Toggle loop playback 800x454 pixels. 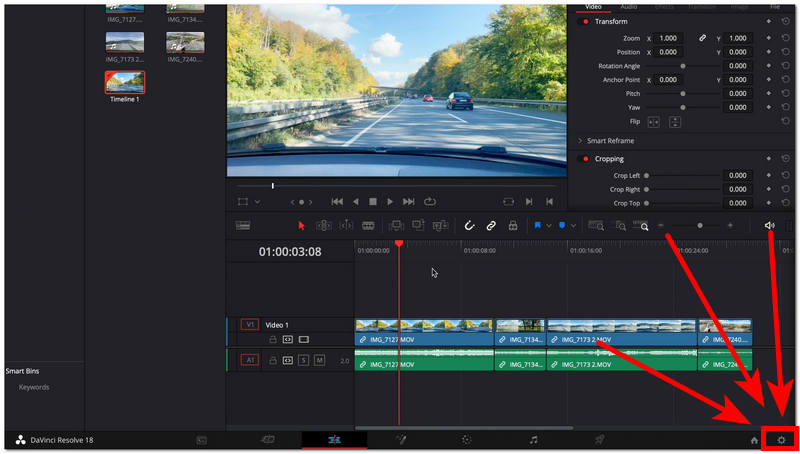coord(430,201)
